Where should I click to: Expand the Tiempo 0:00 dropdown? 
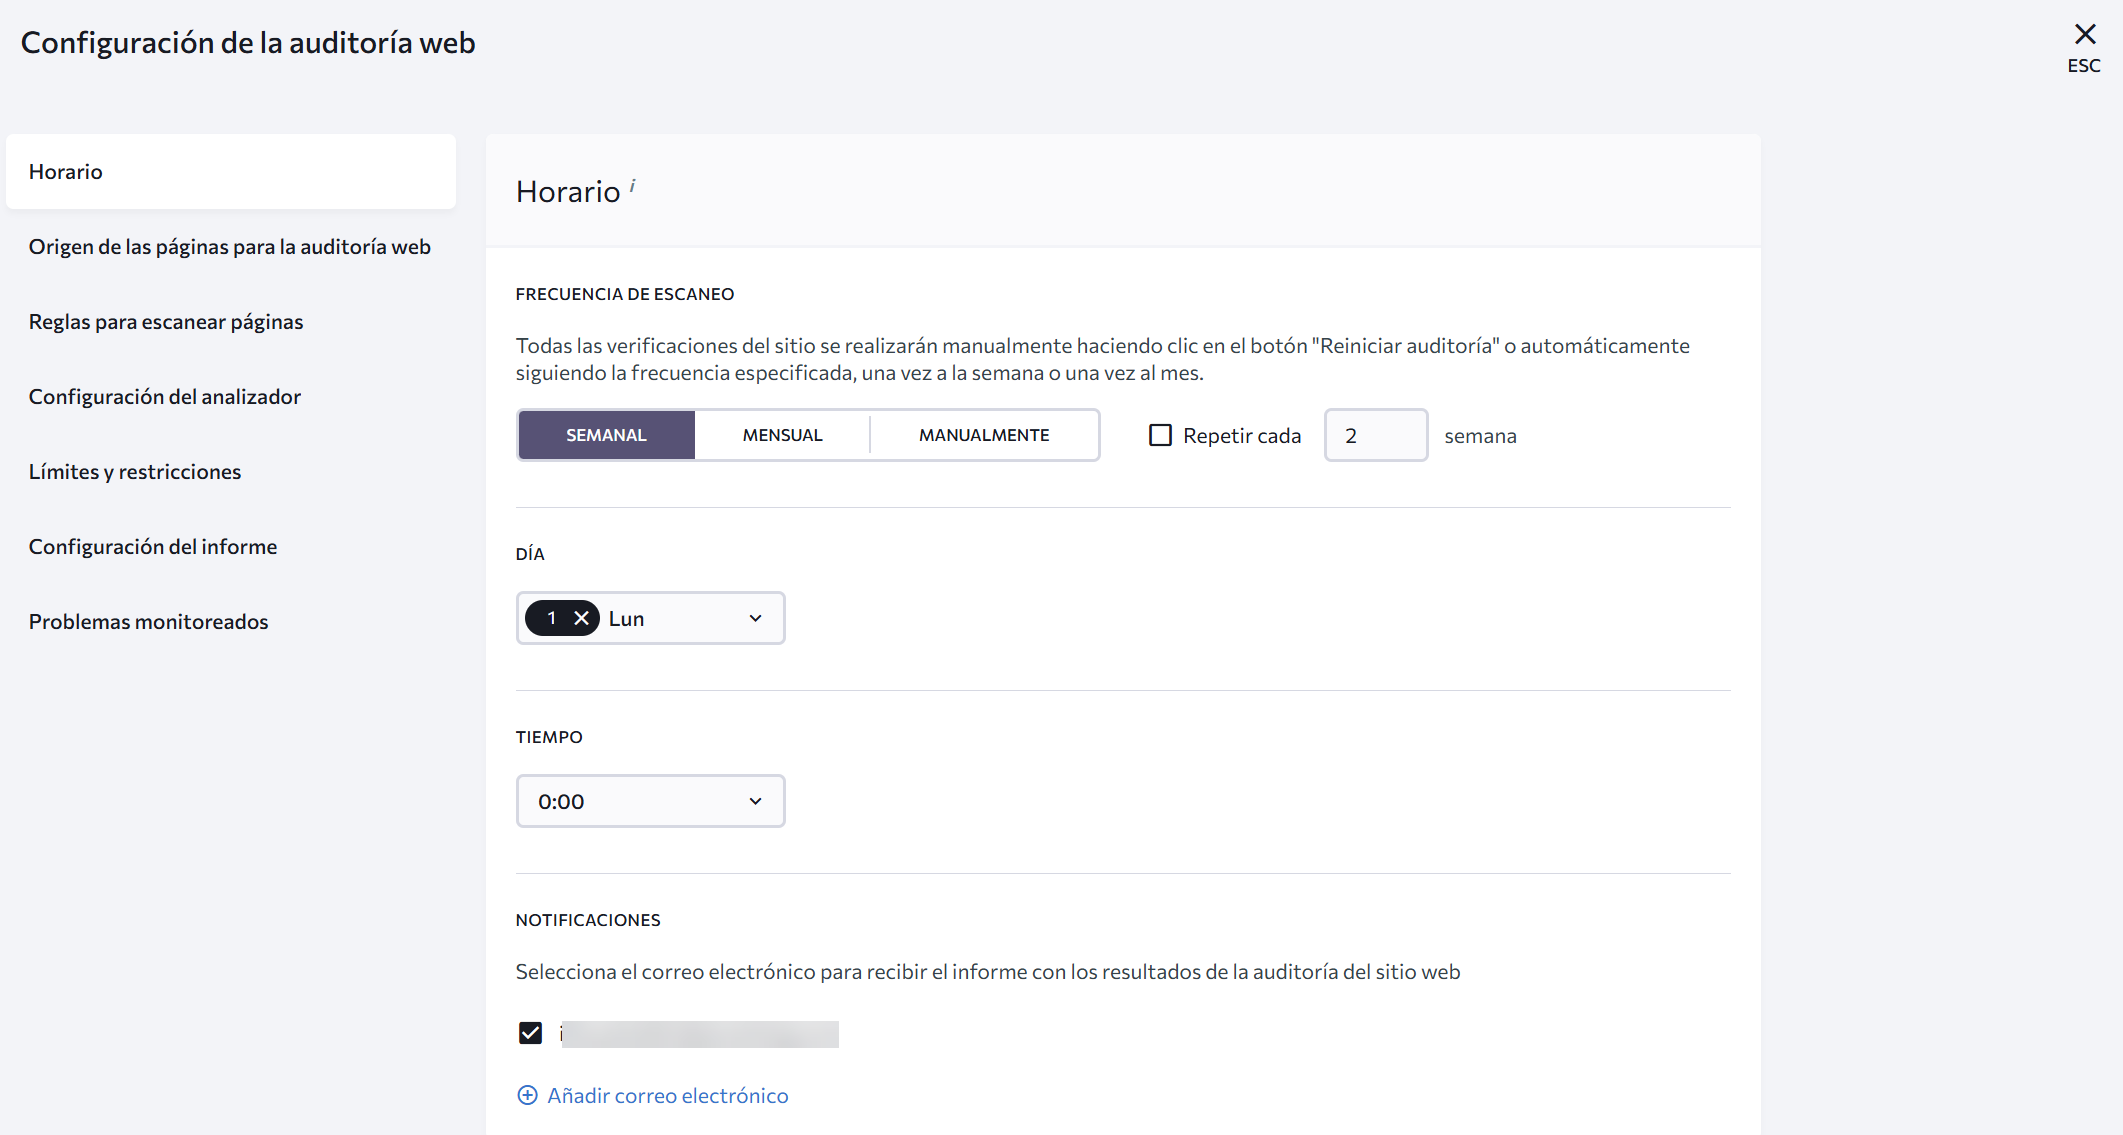[x=650, y=801]
